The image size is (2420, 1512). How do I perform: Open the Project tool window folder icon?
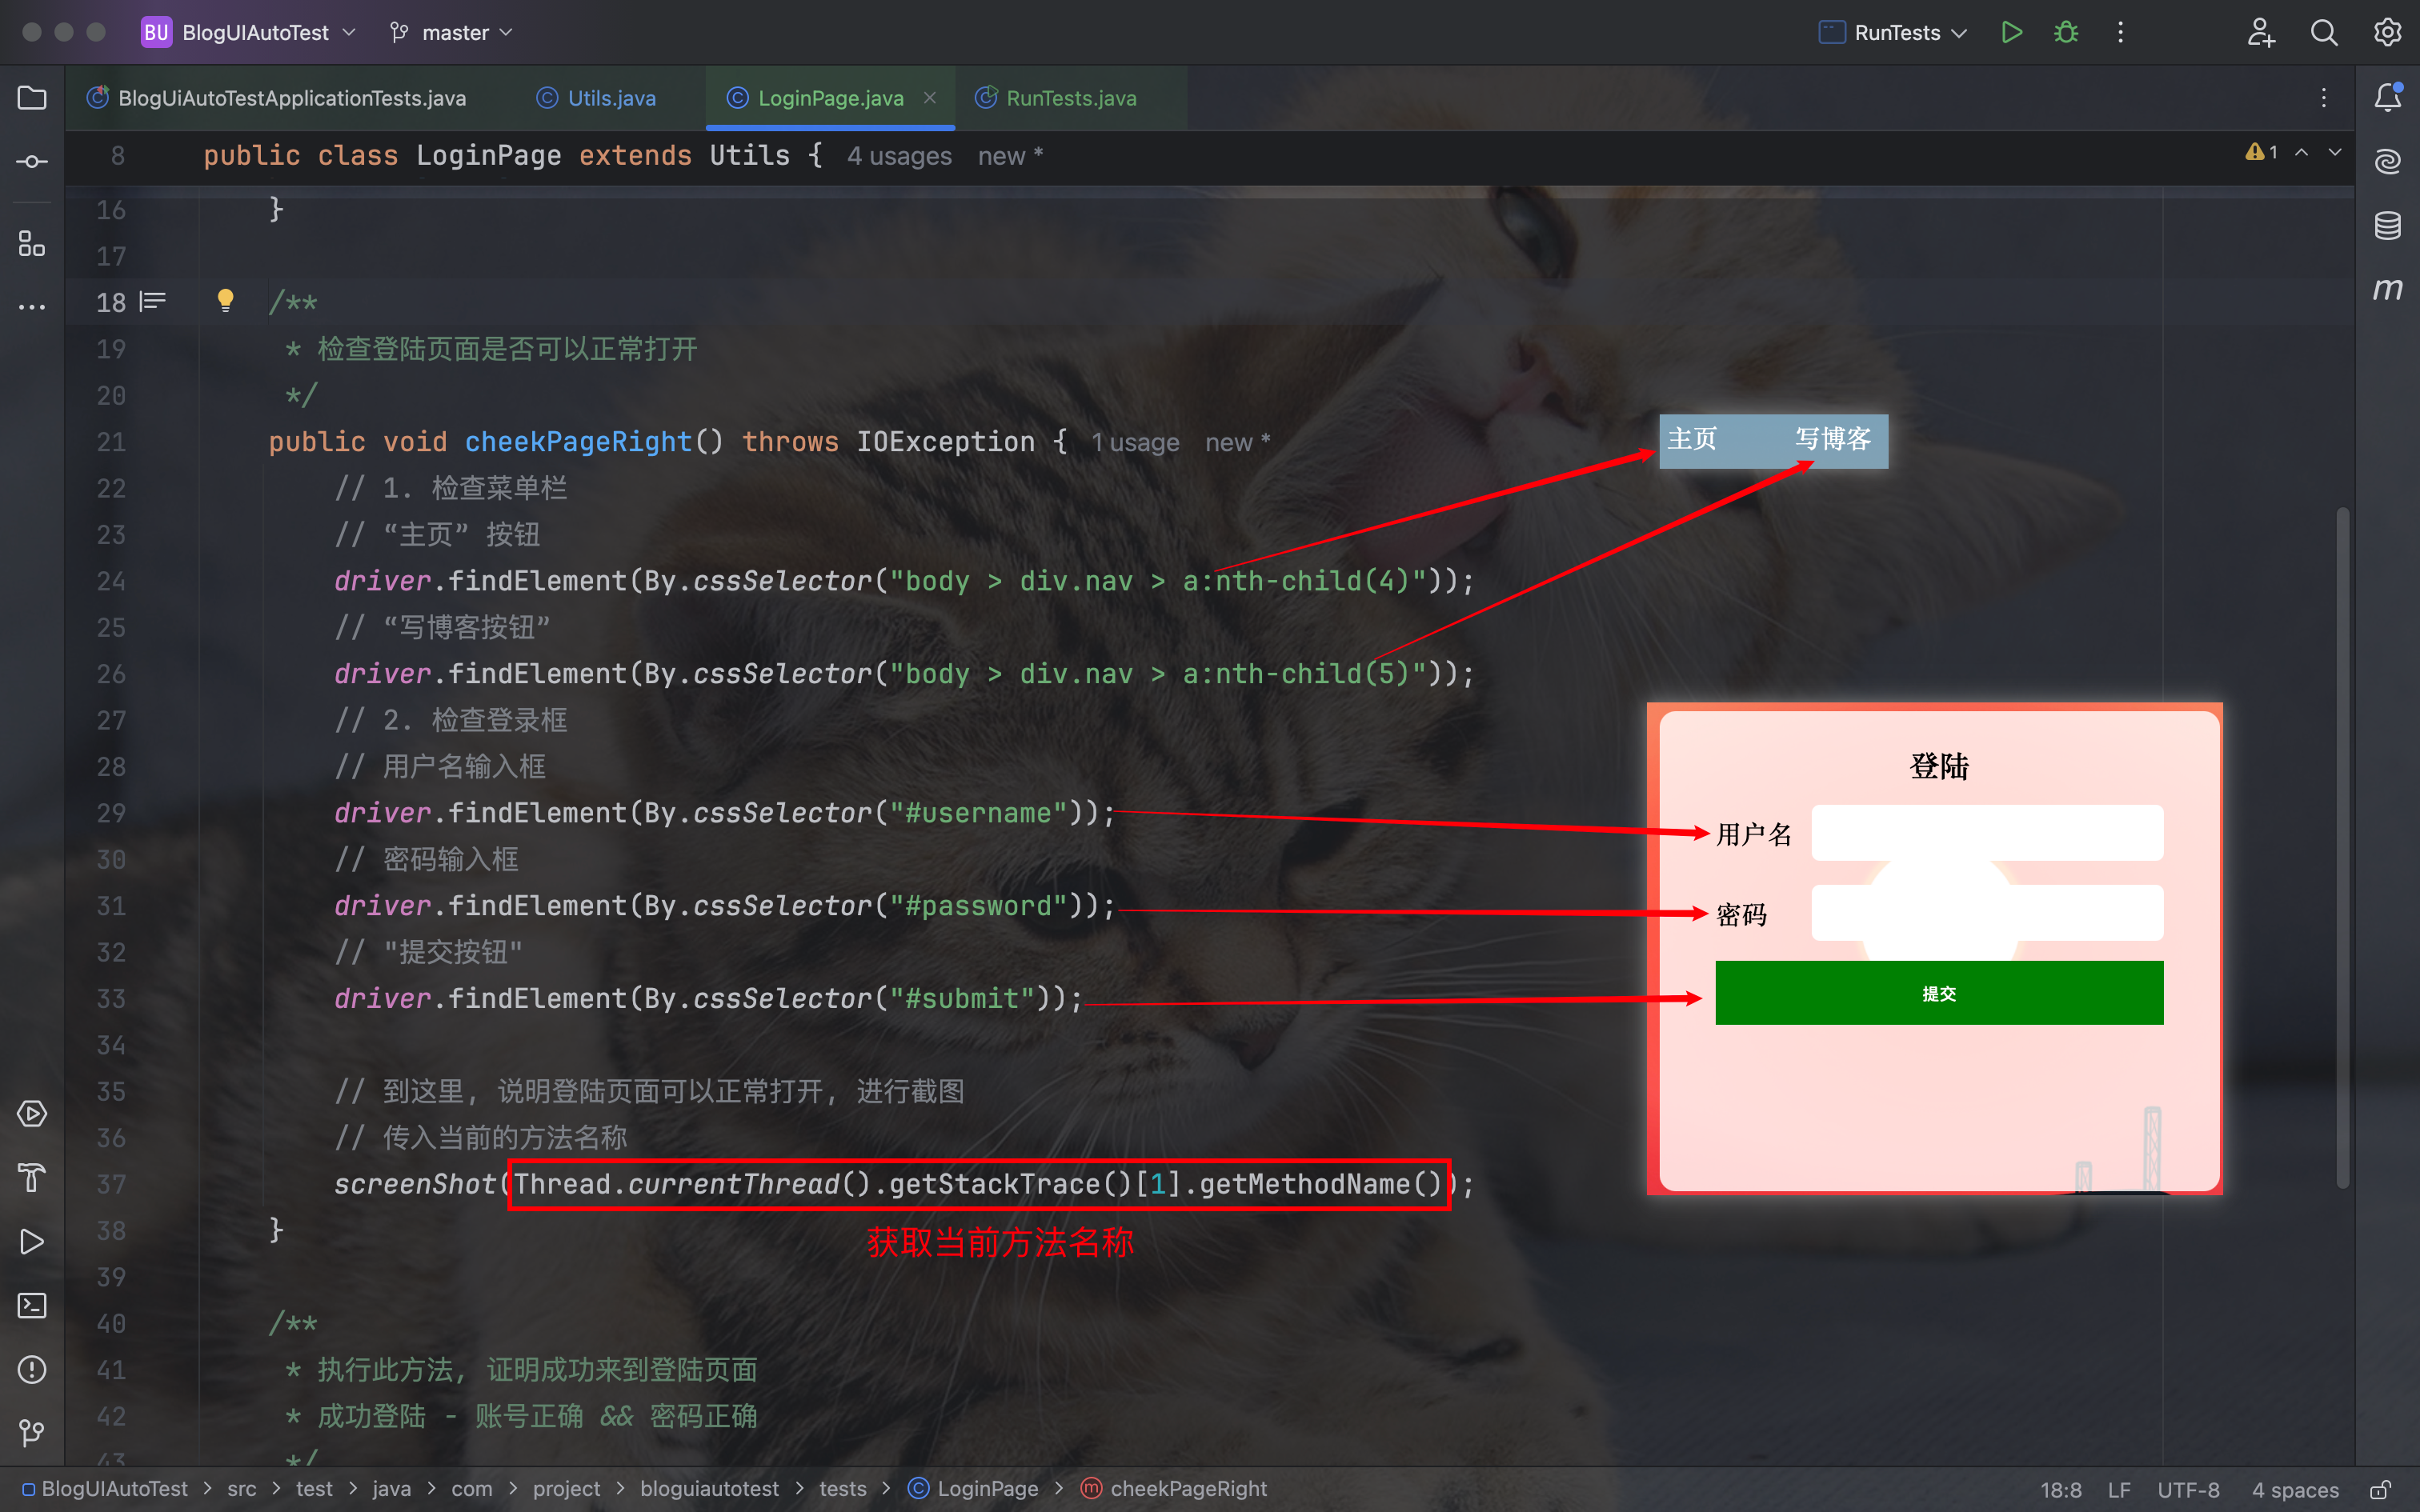32,98
